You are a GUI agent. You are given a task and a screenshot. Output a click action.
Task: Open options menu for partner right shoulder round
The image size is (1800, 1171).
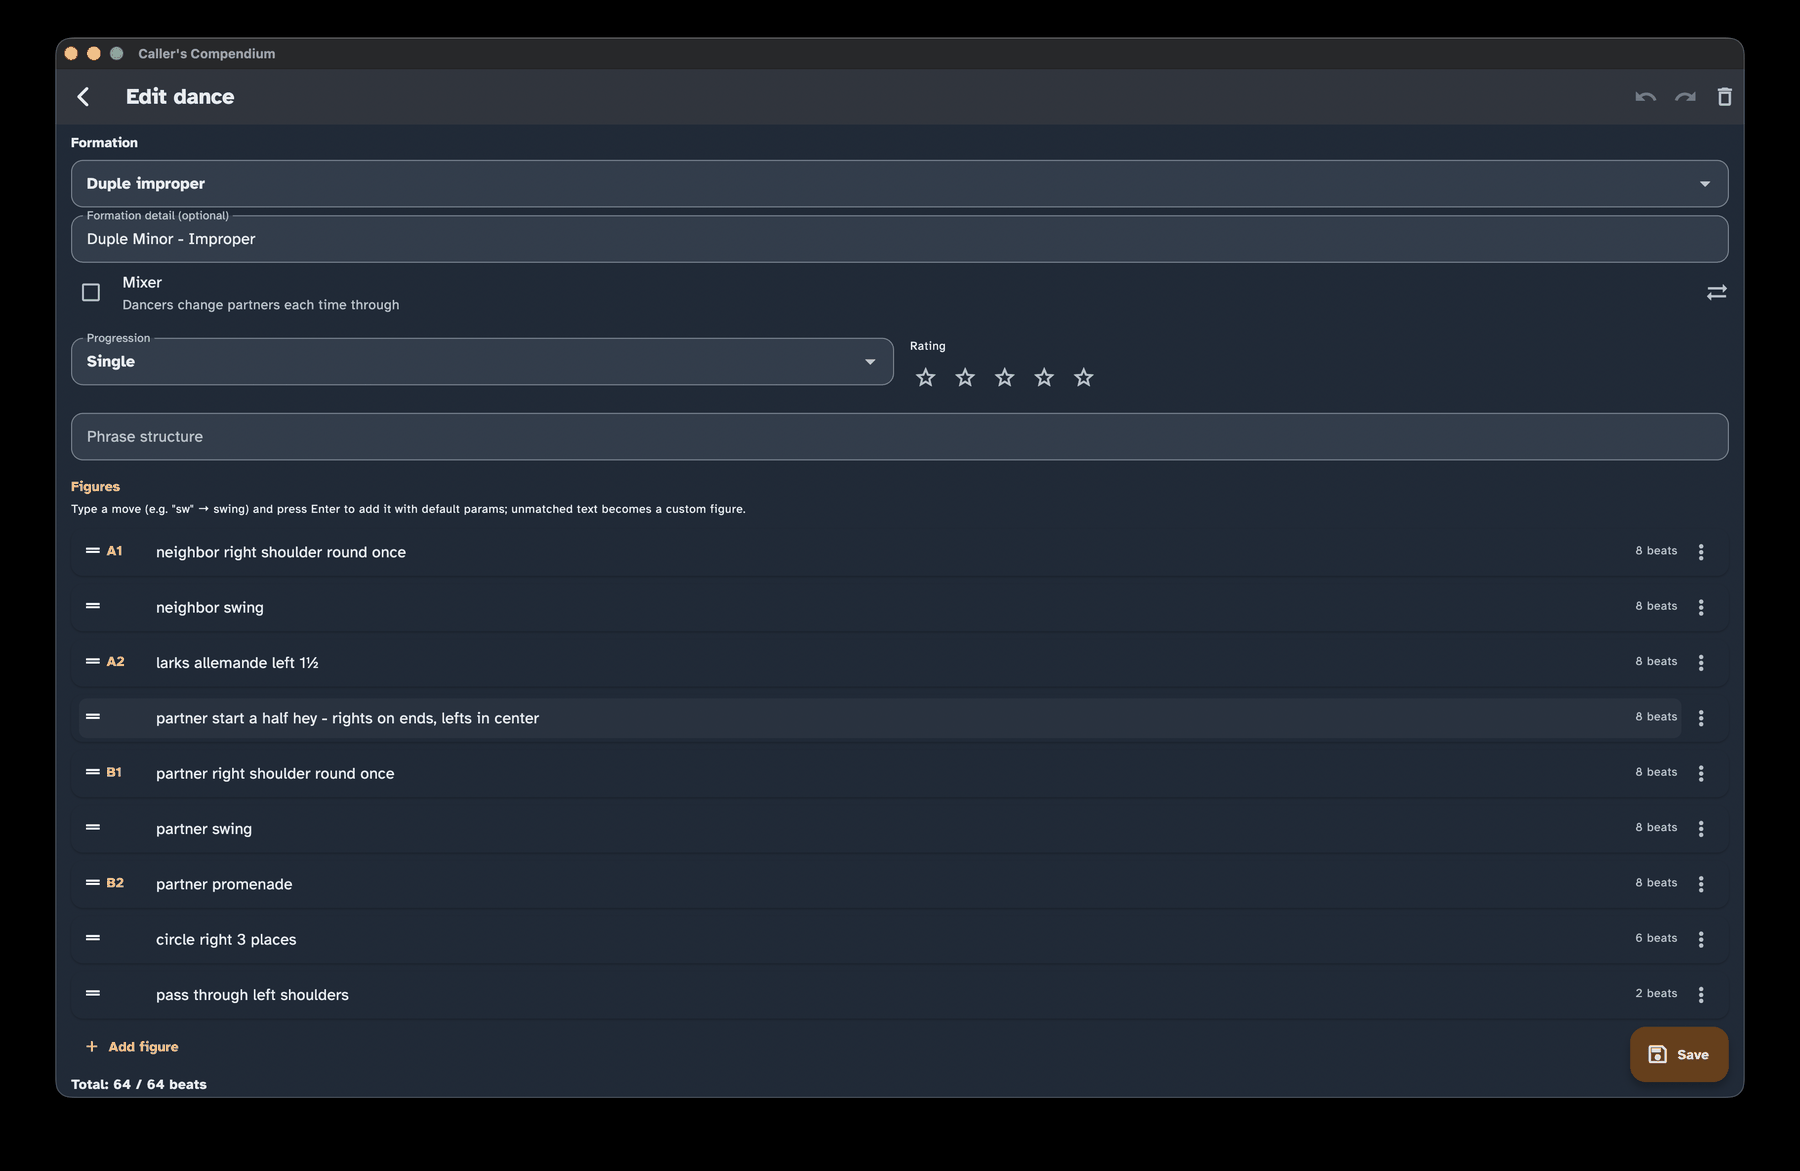(1701, 773)
